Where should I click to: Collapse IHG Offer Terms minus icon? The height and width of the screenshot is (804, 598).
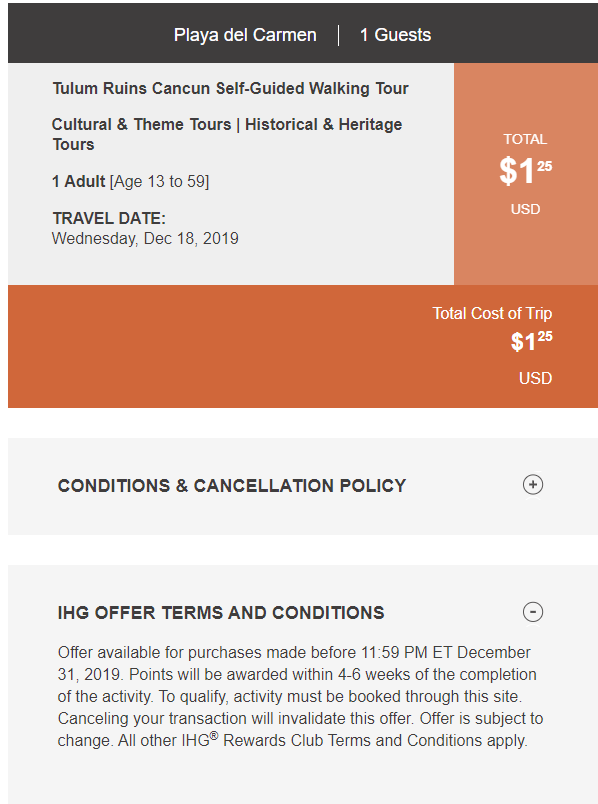533,612
